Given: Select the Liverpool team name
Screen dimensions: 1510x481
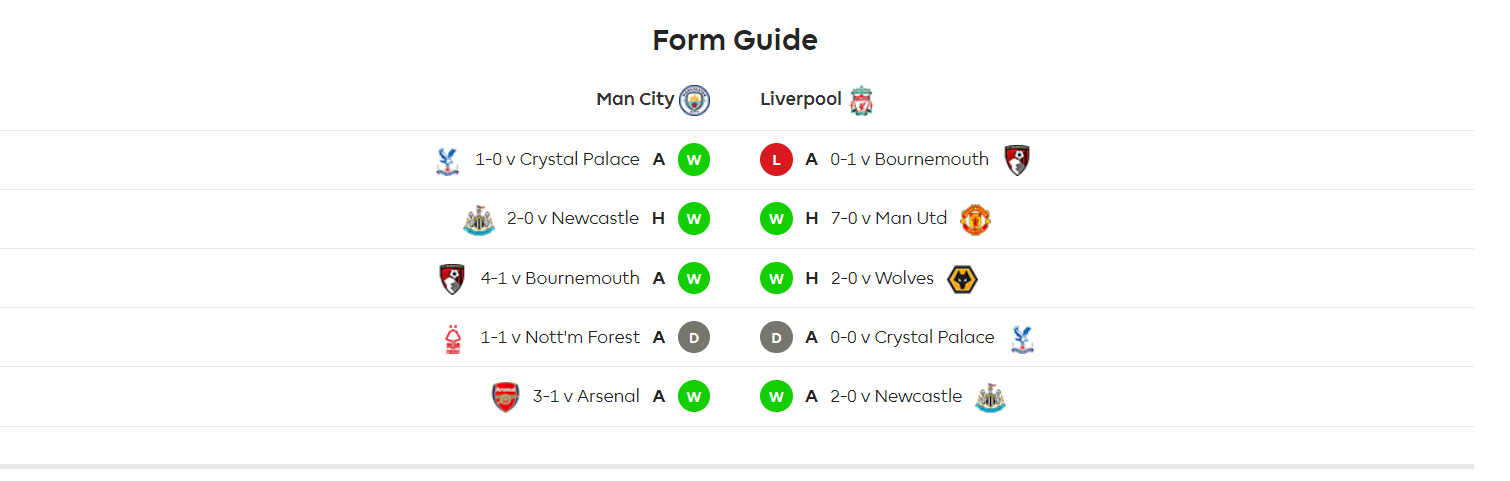Looking at the screenshot, I should [x=801, y=99].
